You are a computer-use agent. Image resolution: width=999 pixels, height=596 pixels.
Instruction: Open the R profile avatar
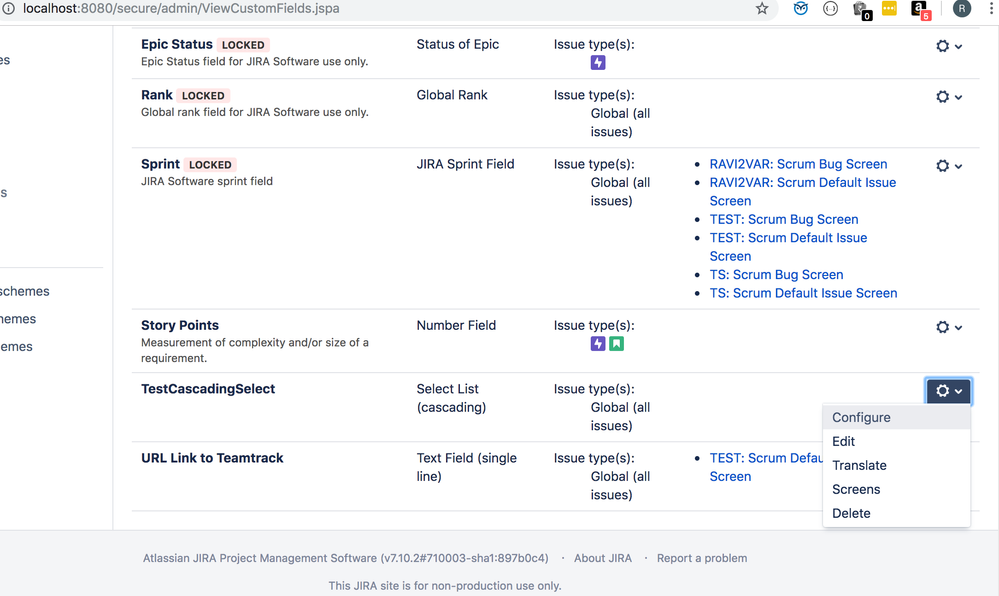pyautogui.click(x=961, y=8)
